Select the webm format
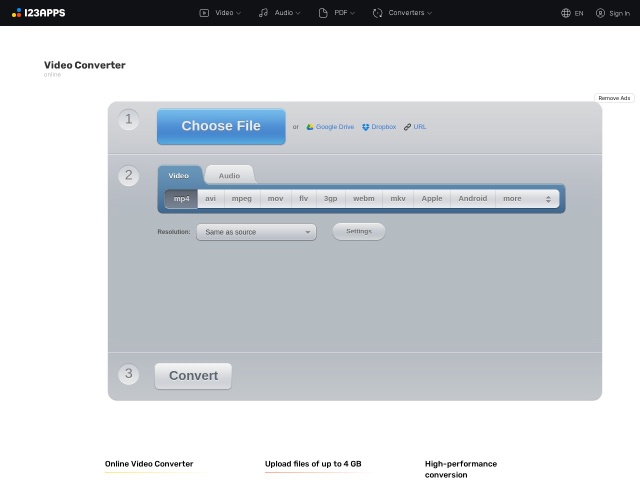Viewport: 640px width, 480px height. (x=364, y=199)
